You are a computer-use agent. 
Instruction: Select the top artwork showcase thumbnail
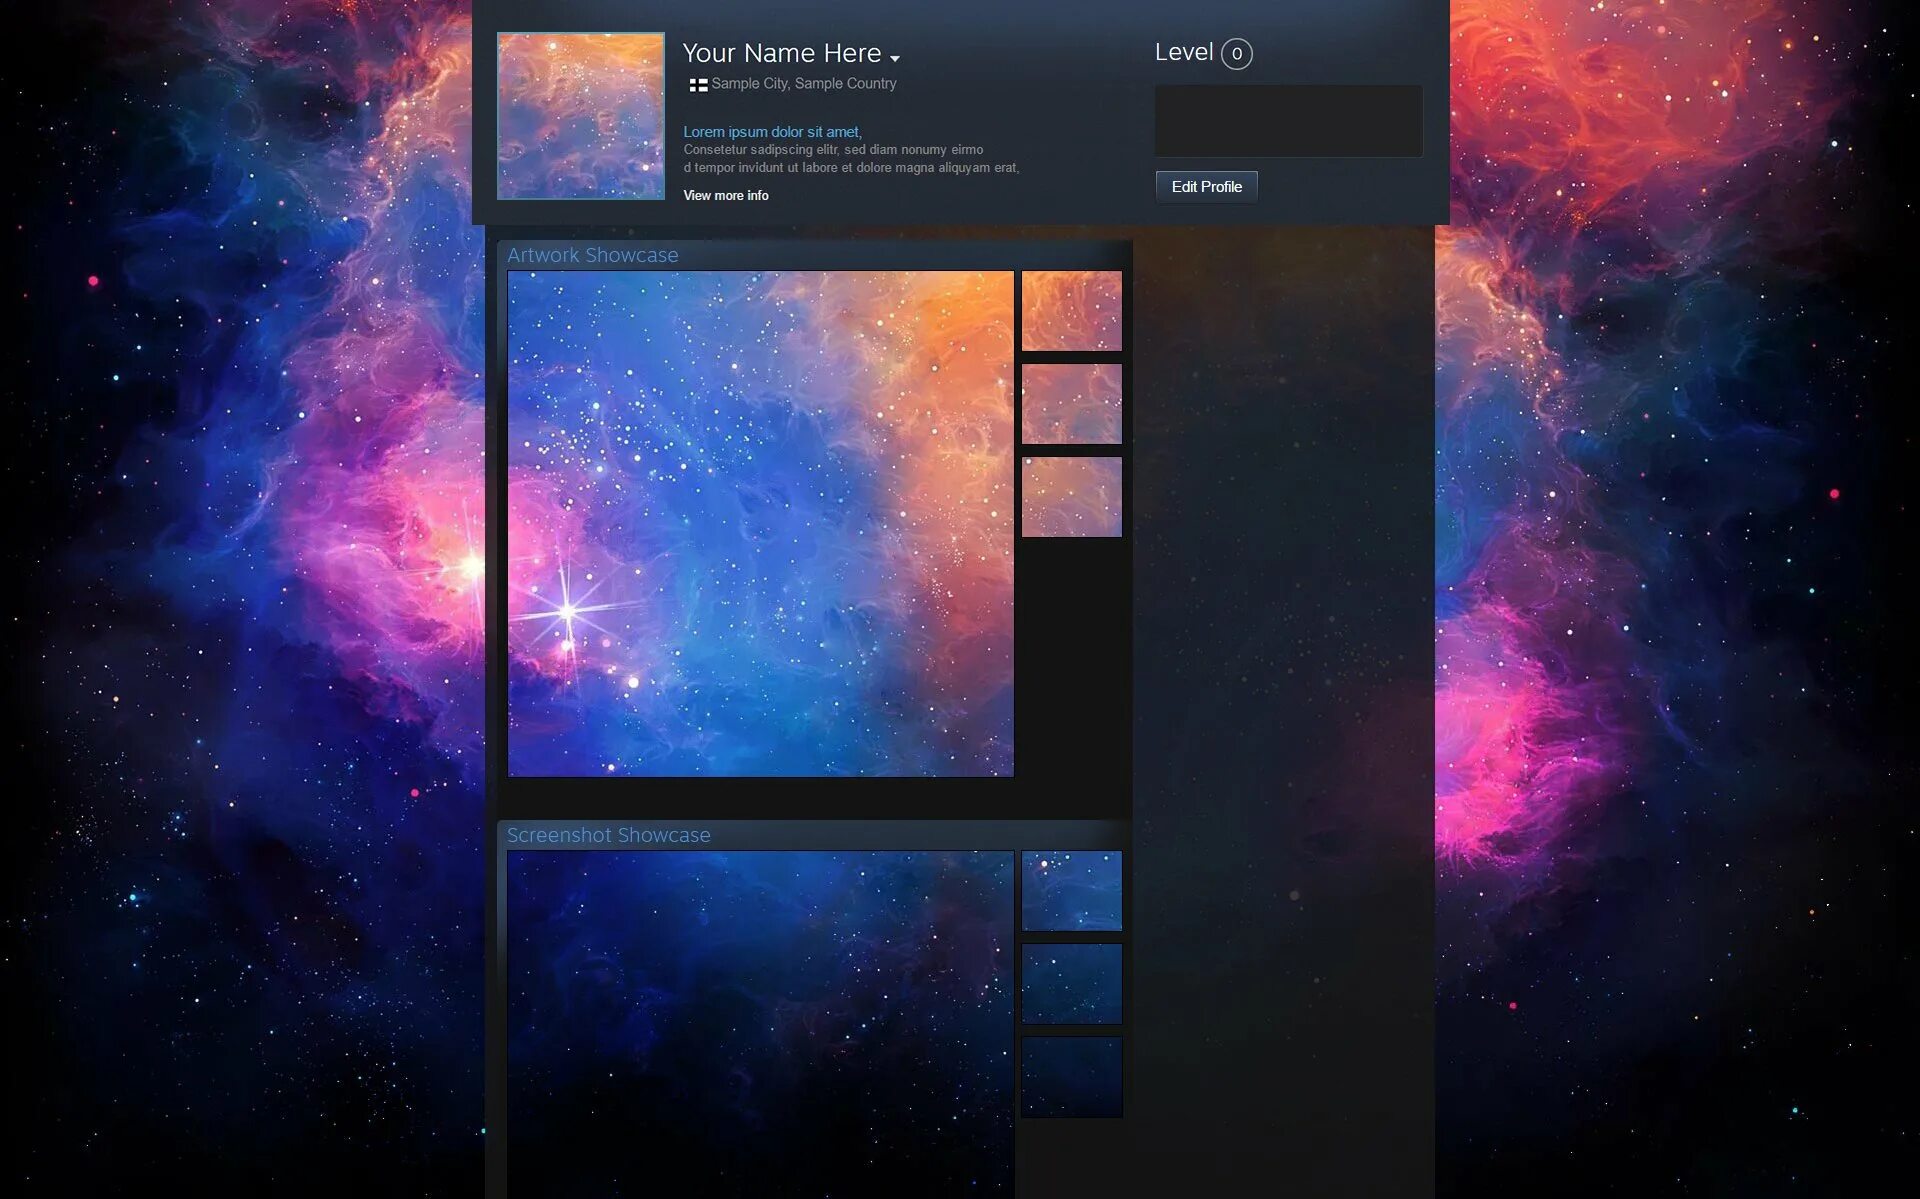click(1071, 311)
